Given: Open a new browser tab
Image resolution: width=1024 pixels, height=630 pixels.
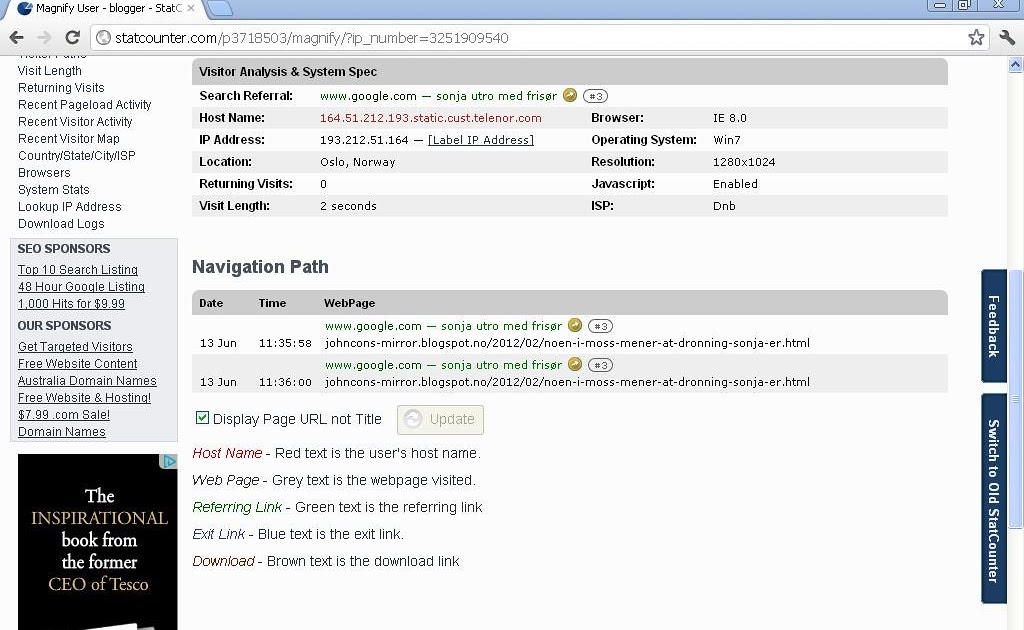Looking at the screenshot, I should tap(220, 8).
